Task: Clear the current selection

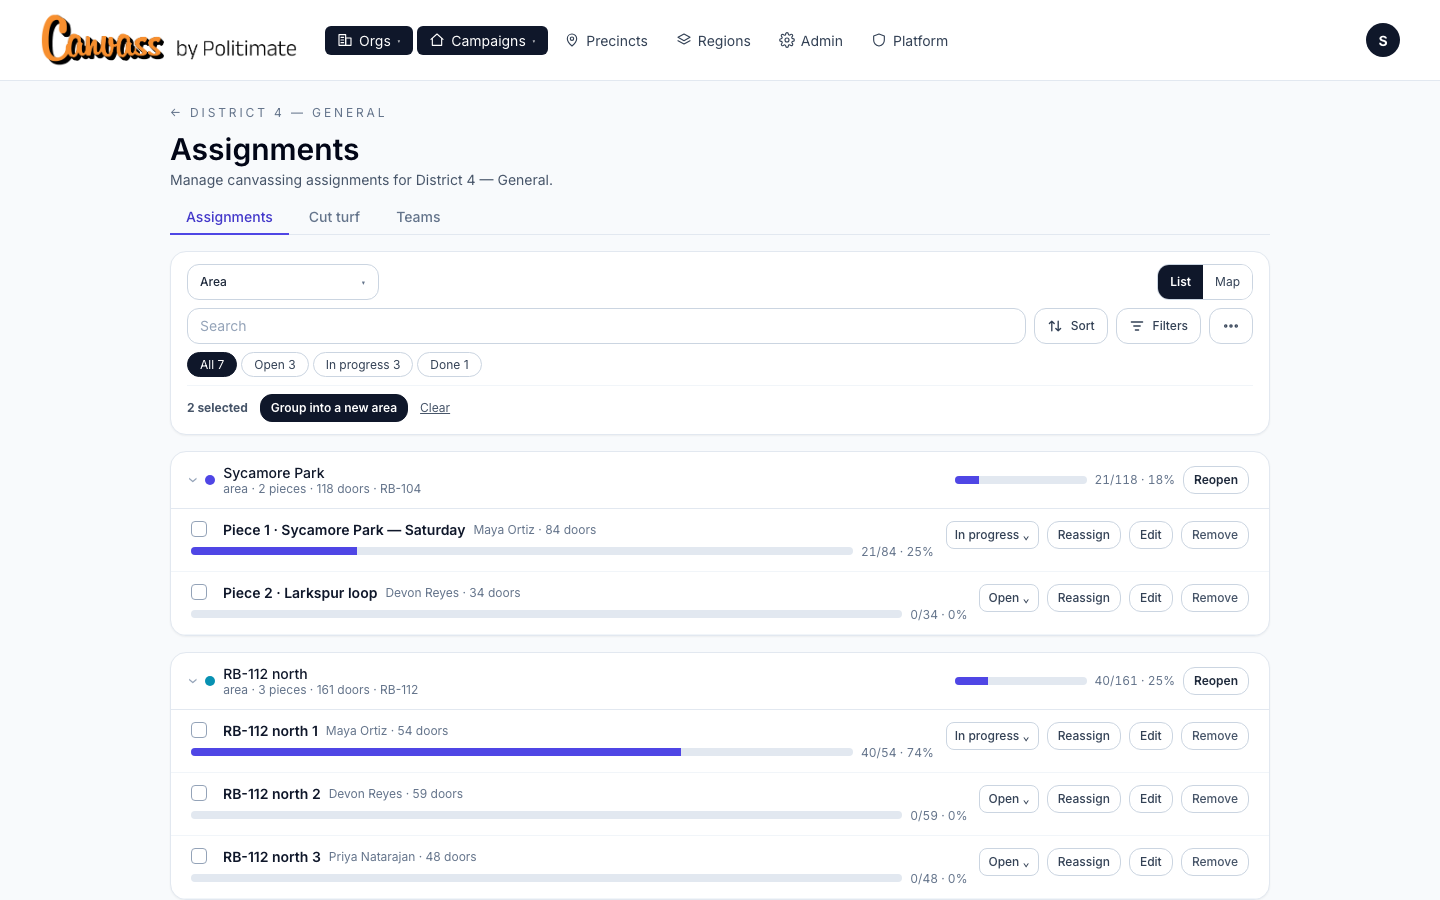Action: click(435, 408)
